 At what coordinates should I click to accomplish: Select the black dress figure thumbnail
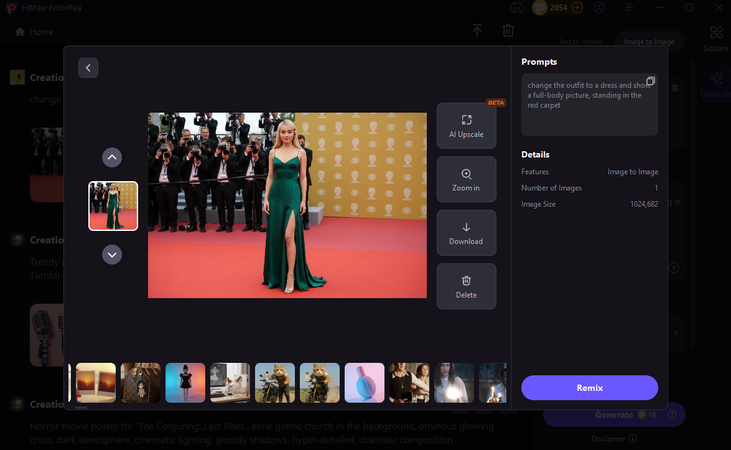pos(185,383)
